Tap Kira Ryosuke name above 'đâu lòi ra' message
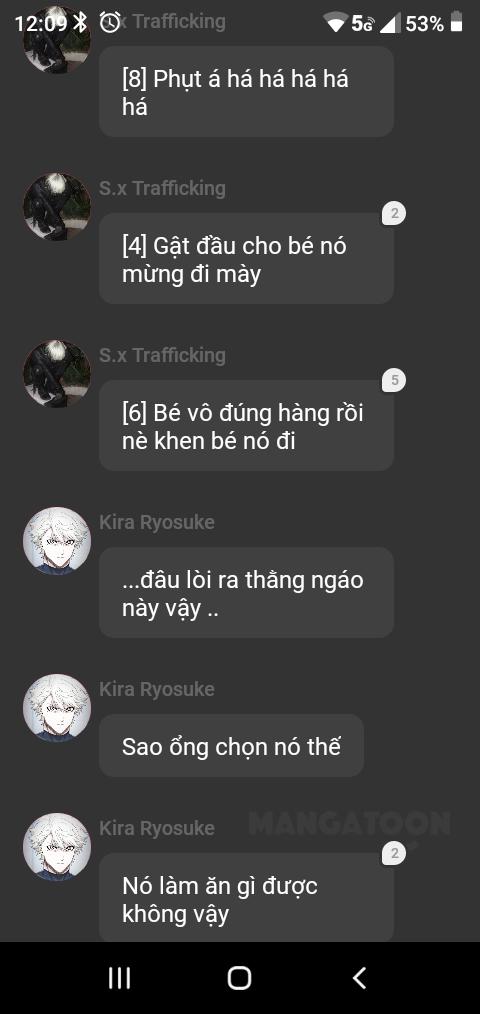480x1014 pixels. pyautogui.click(x=157, y=522)
